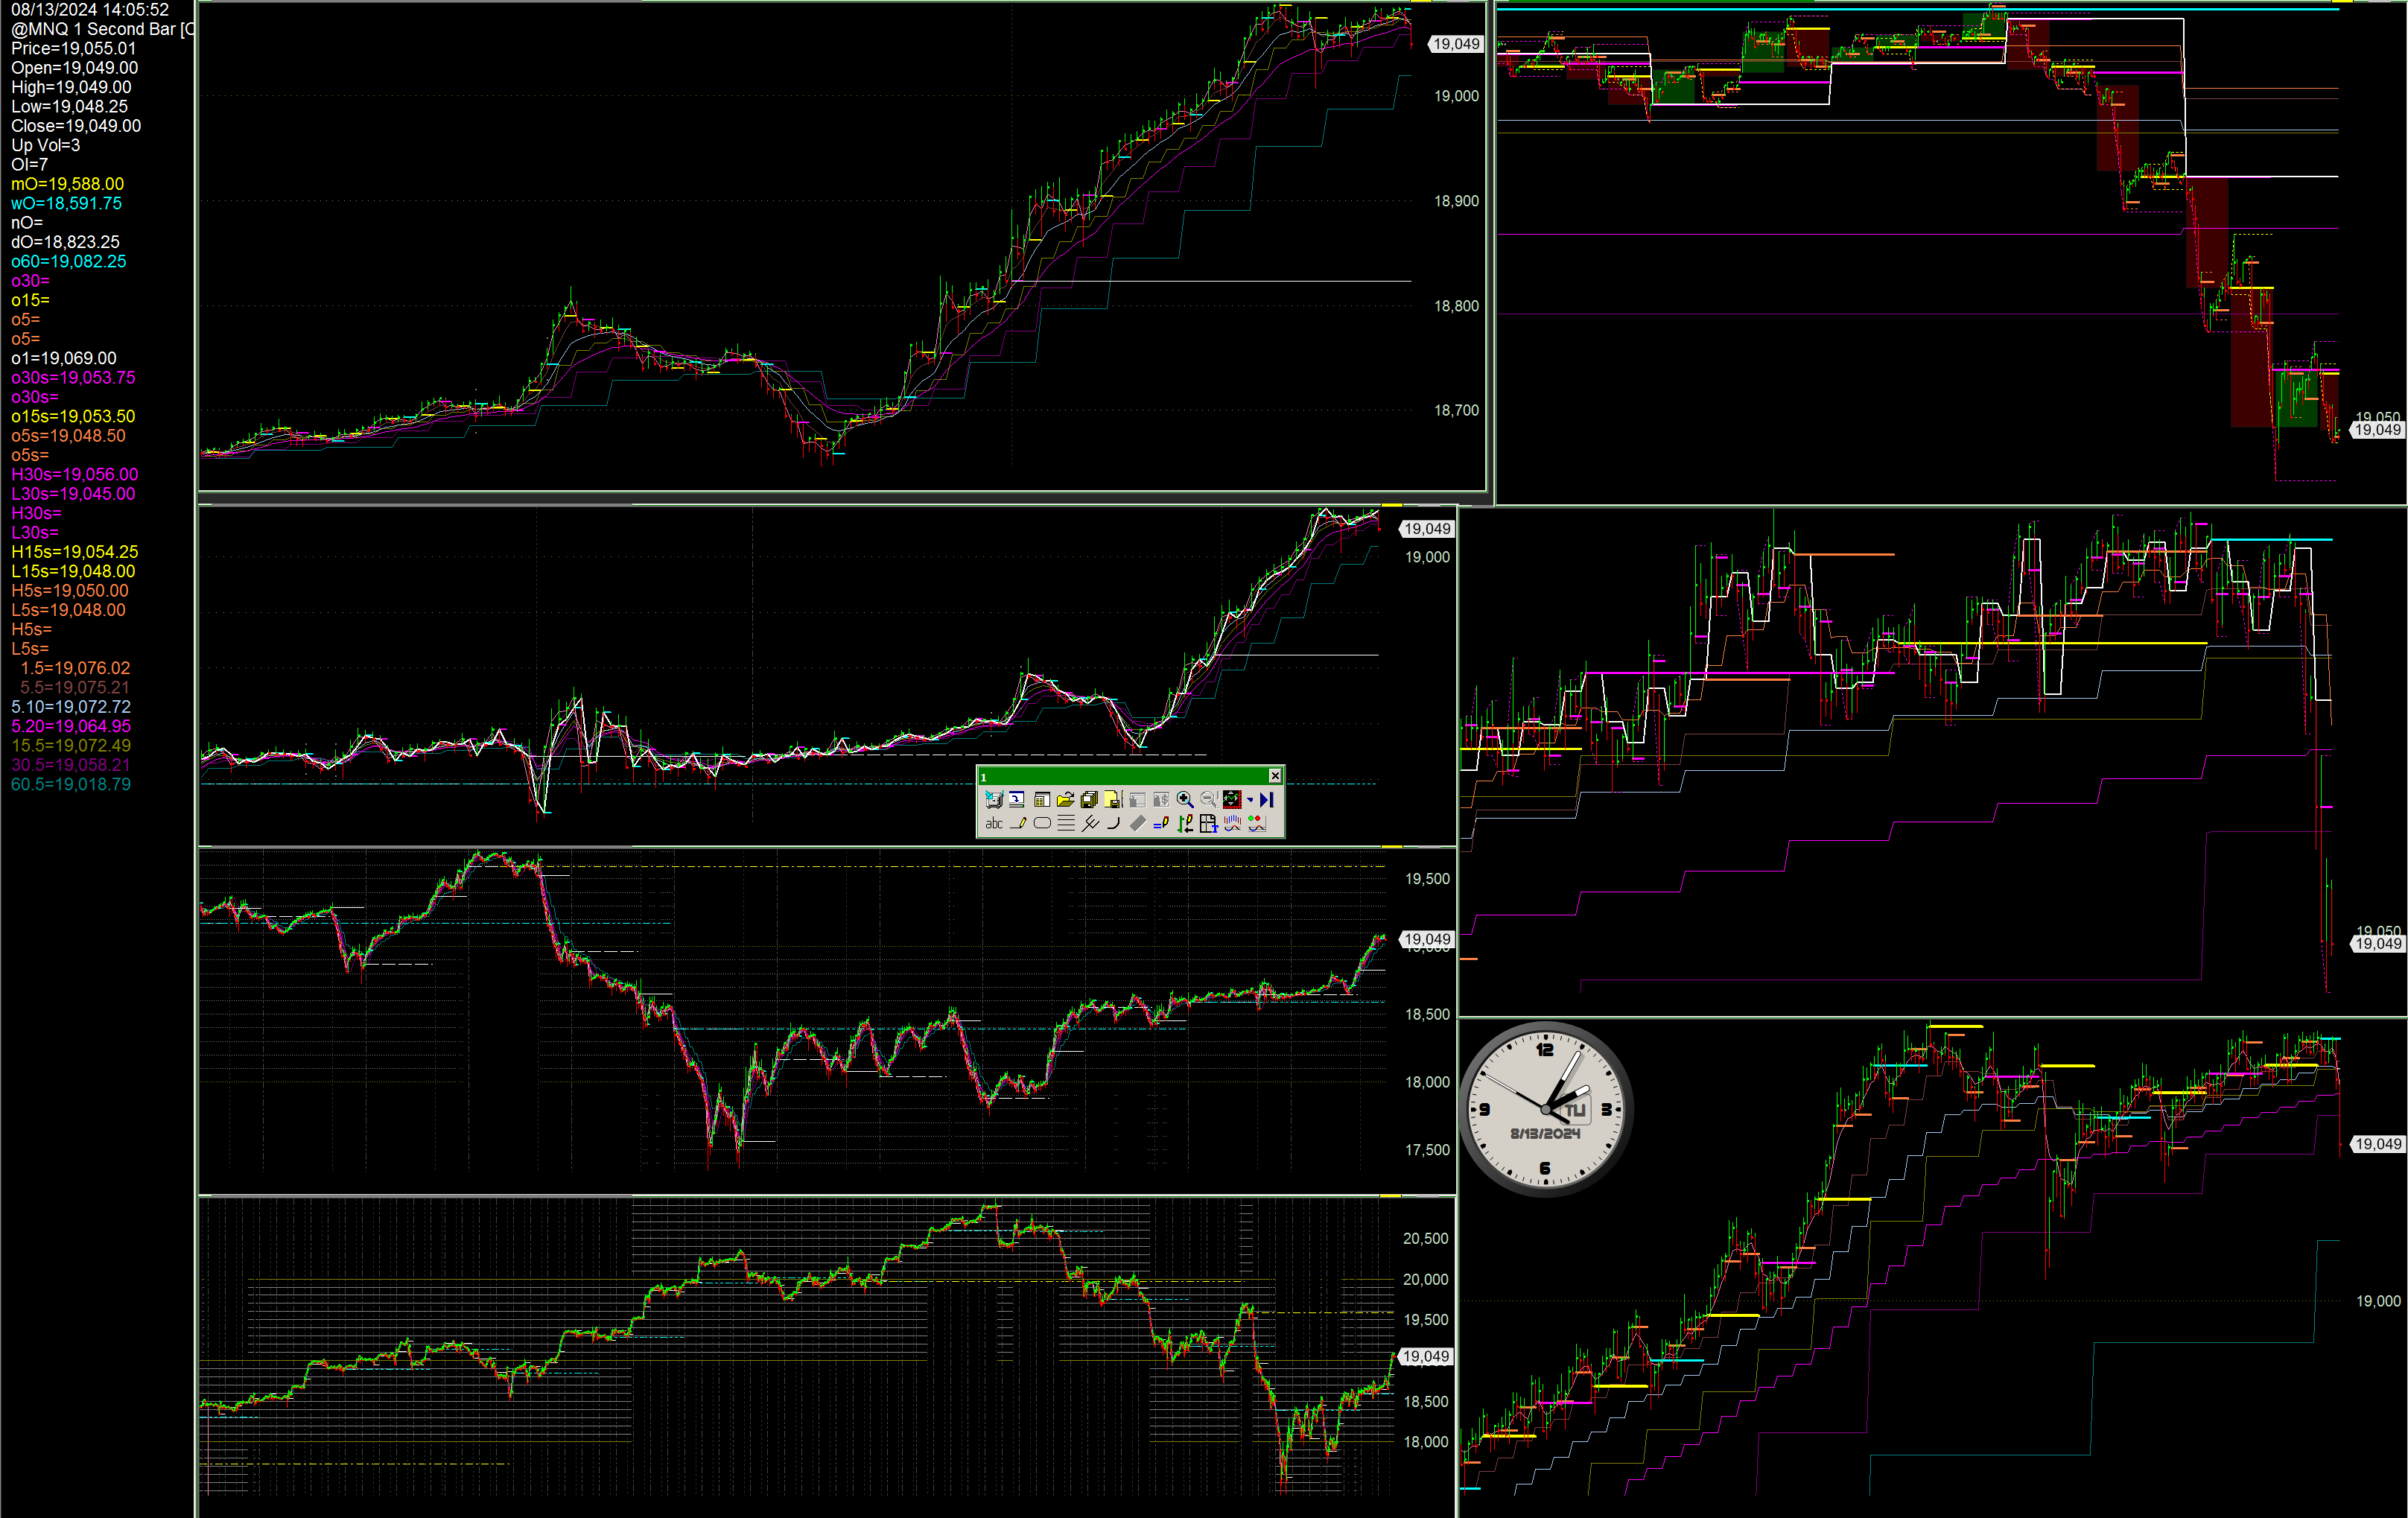
Task: Select the arc curve drawing tool
Action: tap(1114, 824)
